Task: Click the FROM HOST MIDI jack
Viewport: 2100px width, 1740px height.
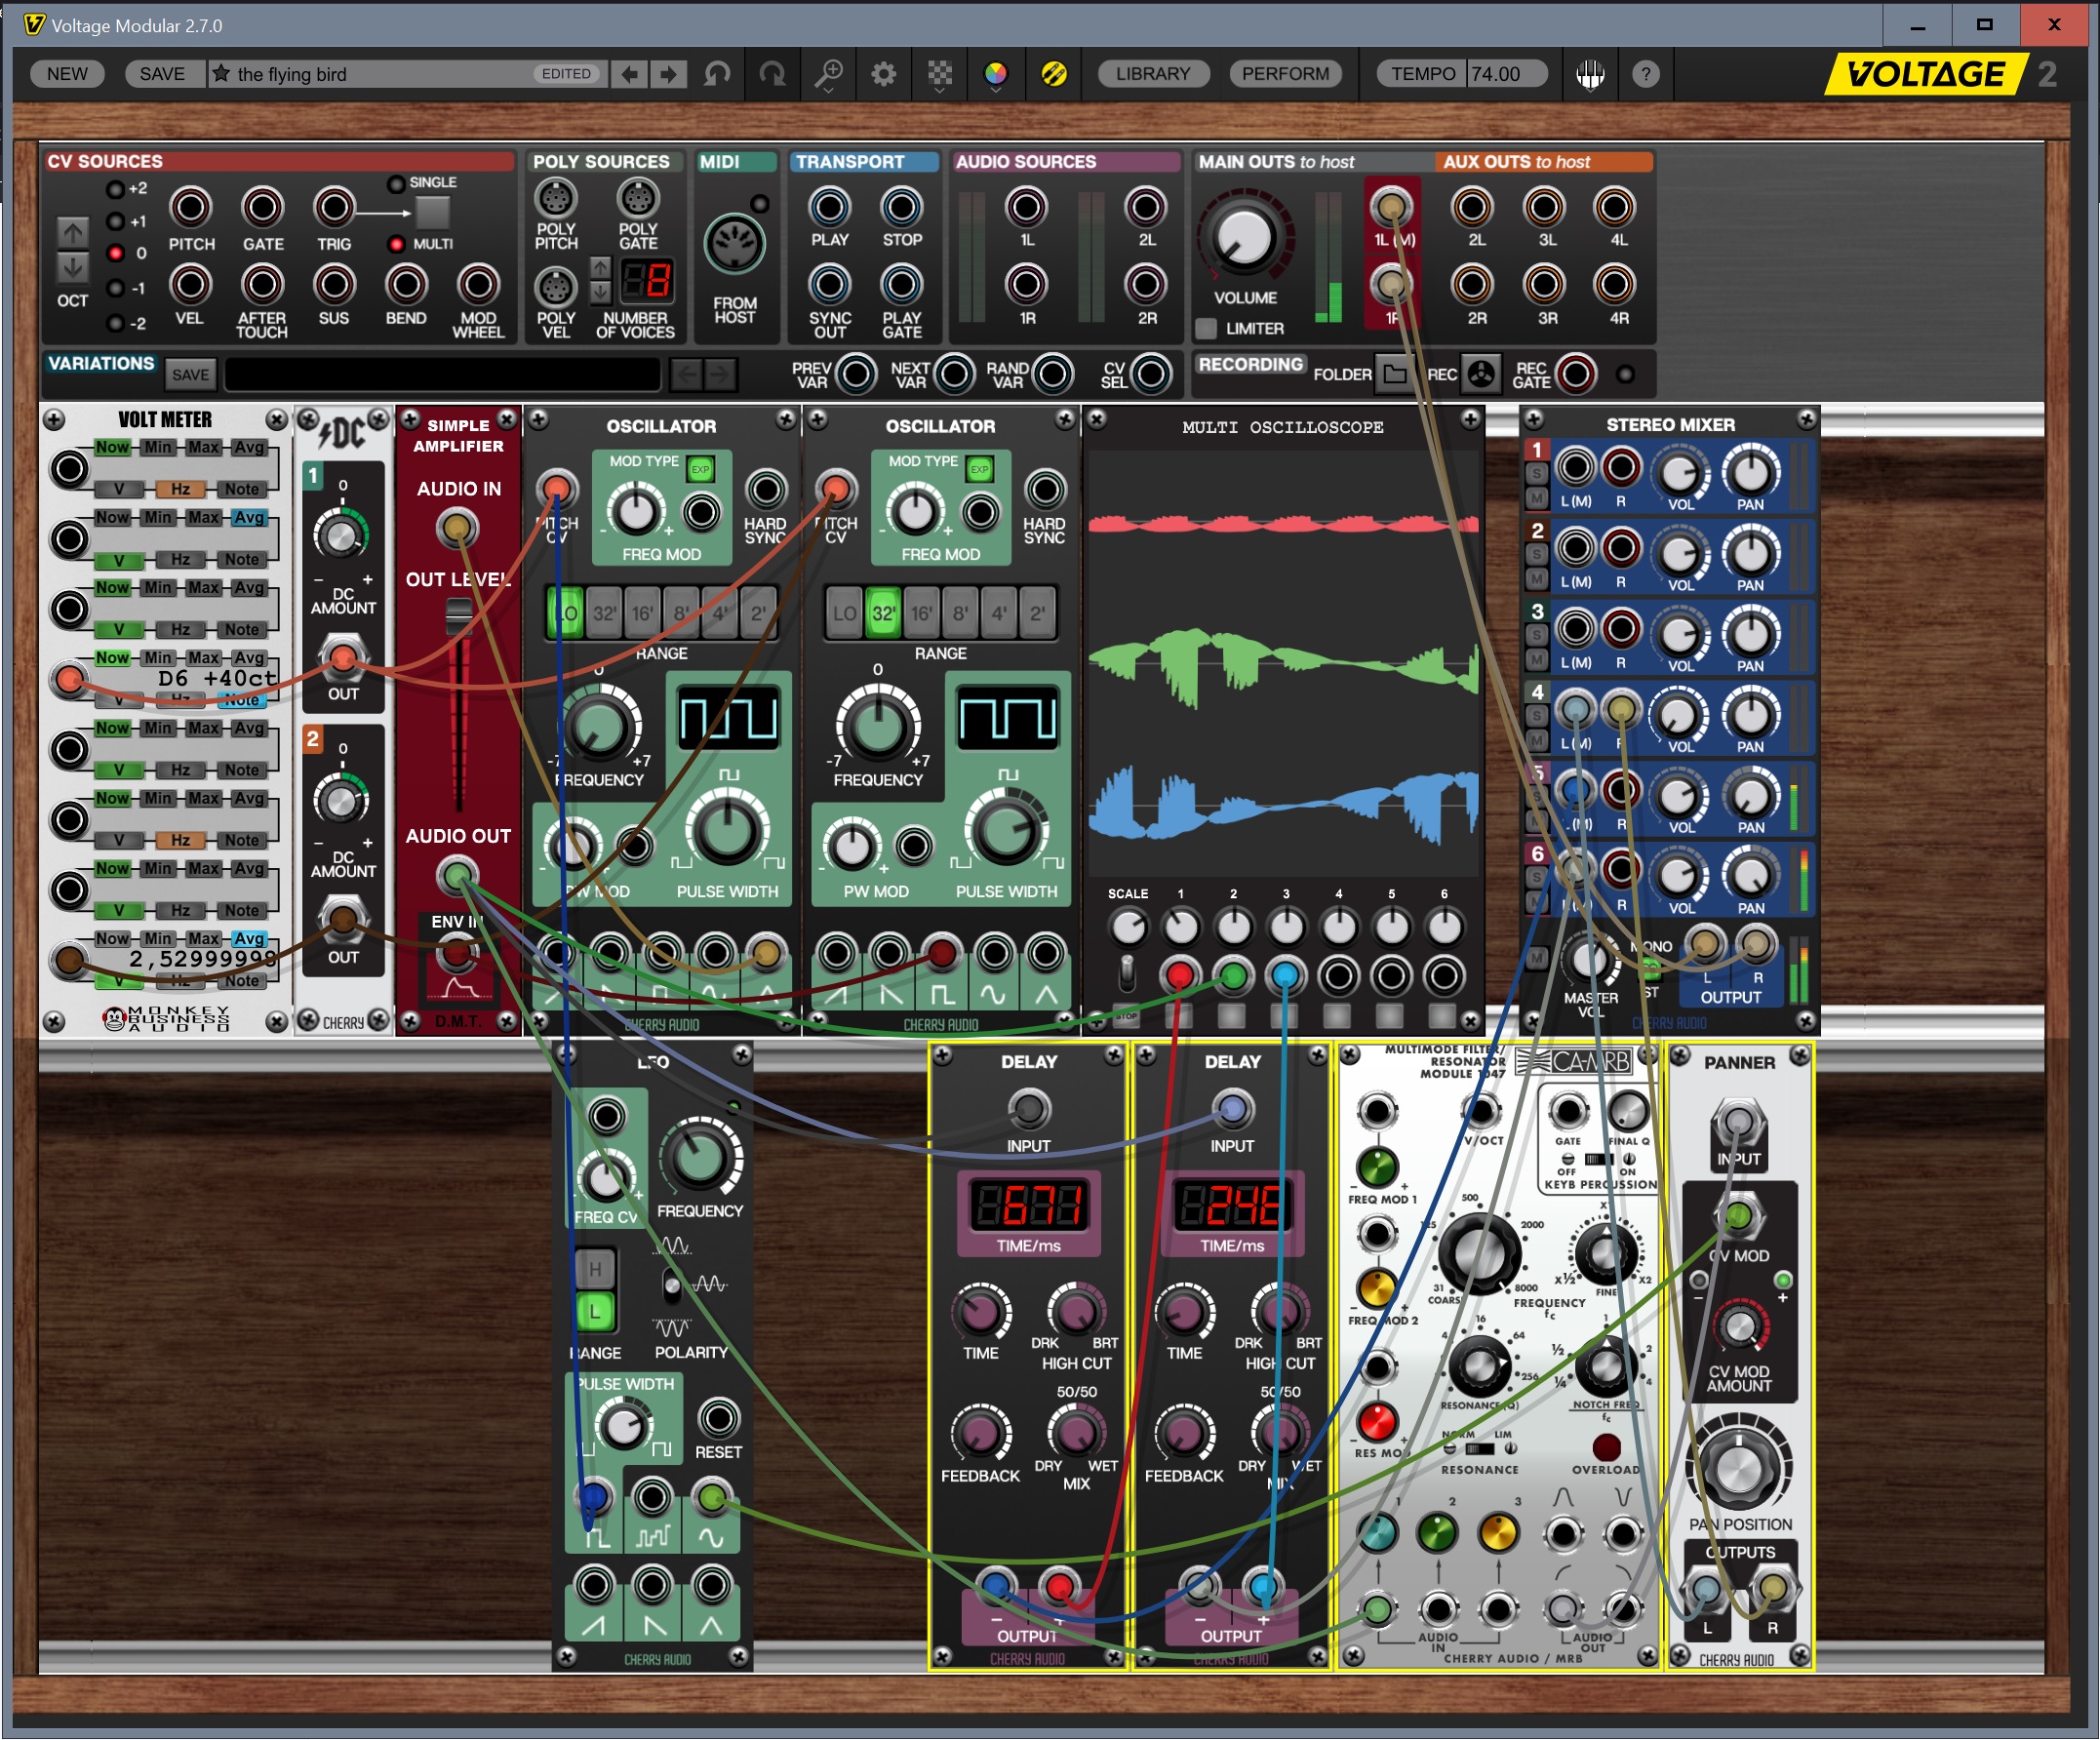Action: click(x=735, y=244)
